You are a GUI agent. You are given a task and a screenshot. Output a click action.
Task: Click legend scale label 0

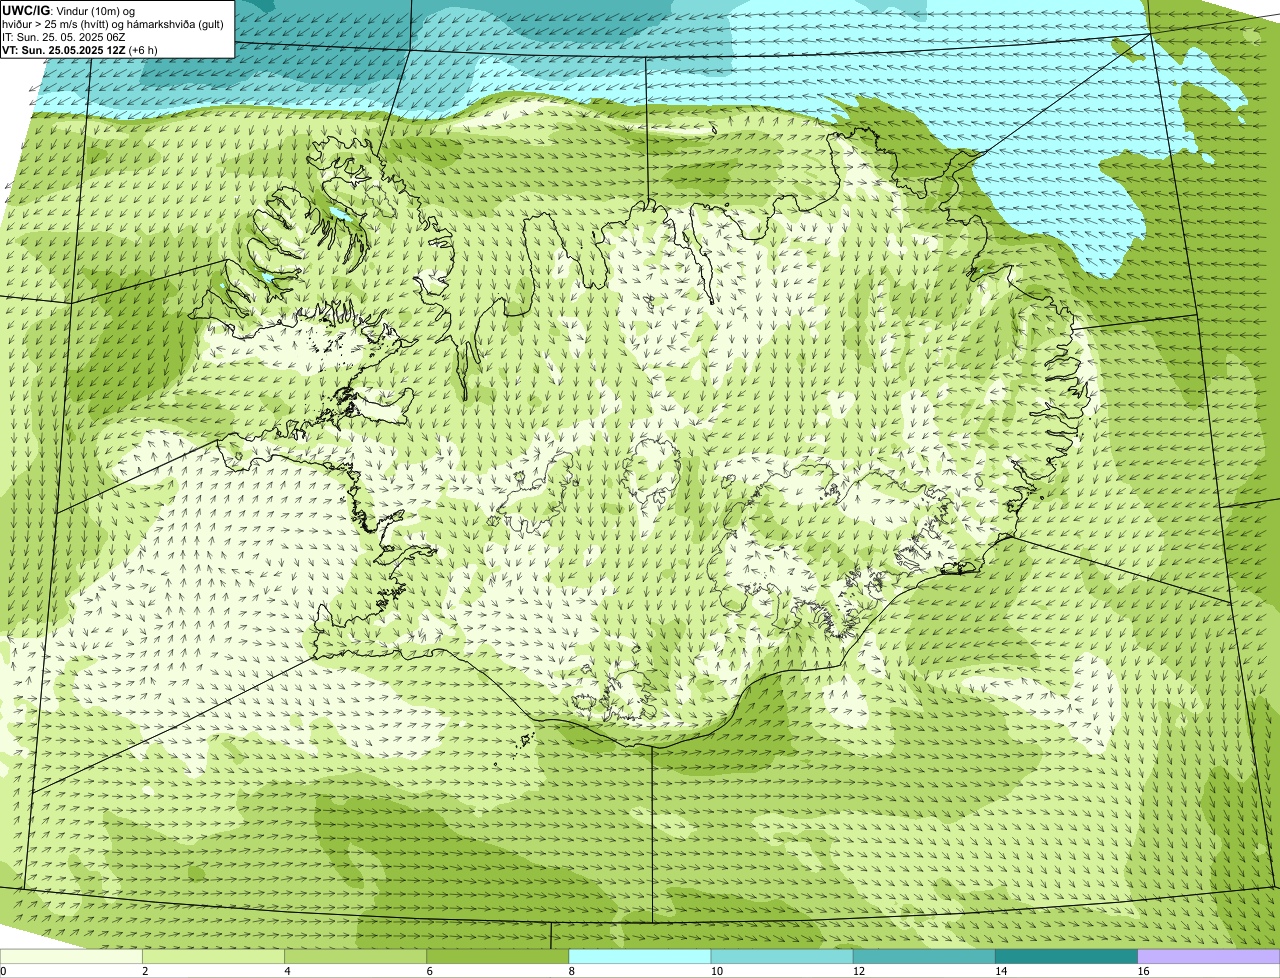4,971
